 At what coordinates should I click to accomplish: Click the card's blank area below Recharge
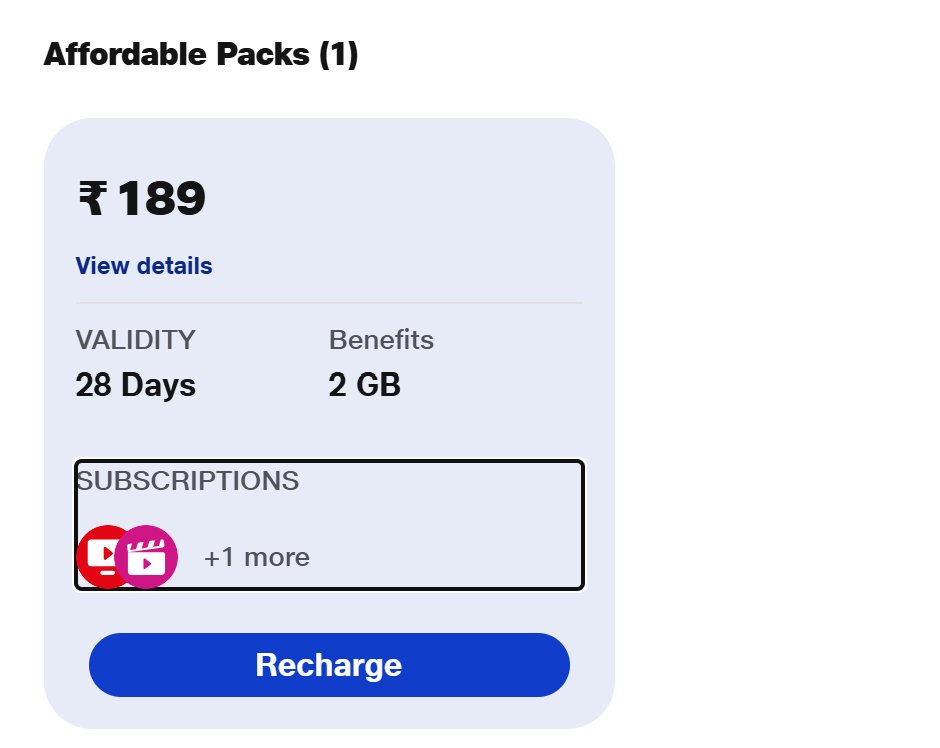(329, 712)
